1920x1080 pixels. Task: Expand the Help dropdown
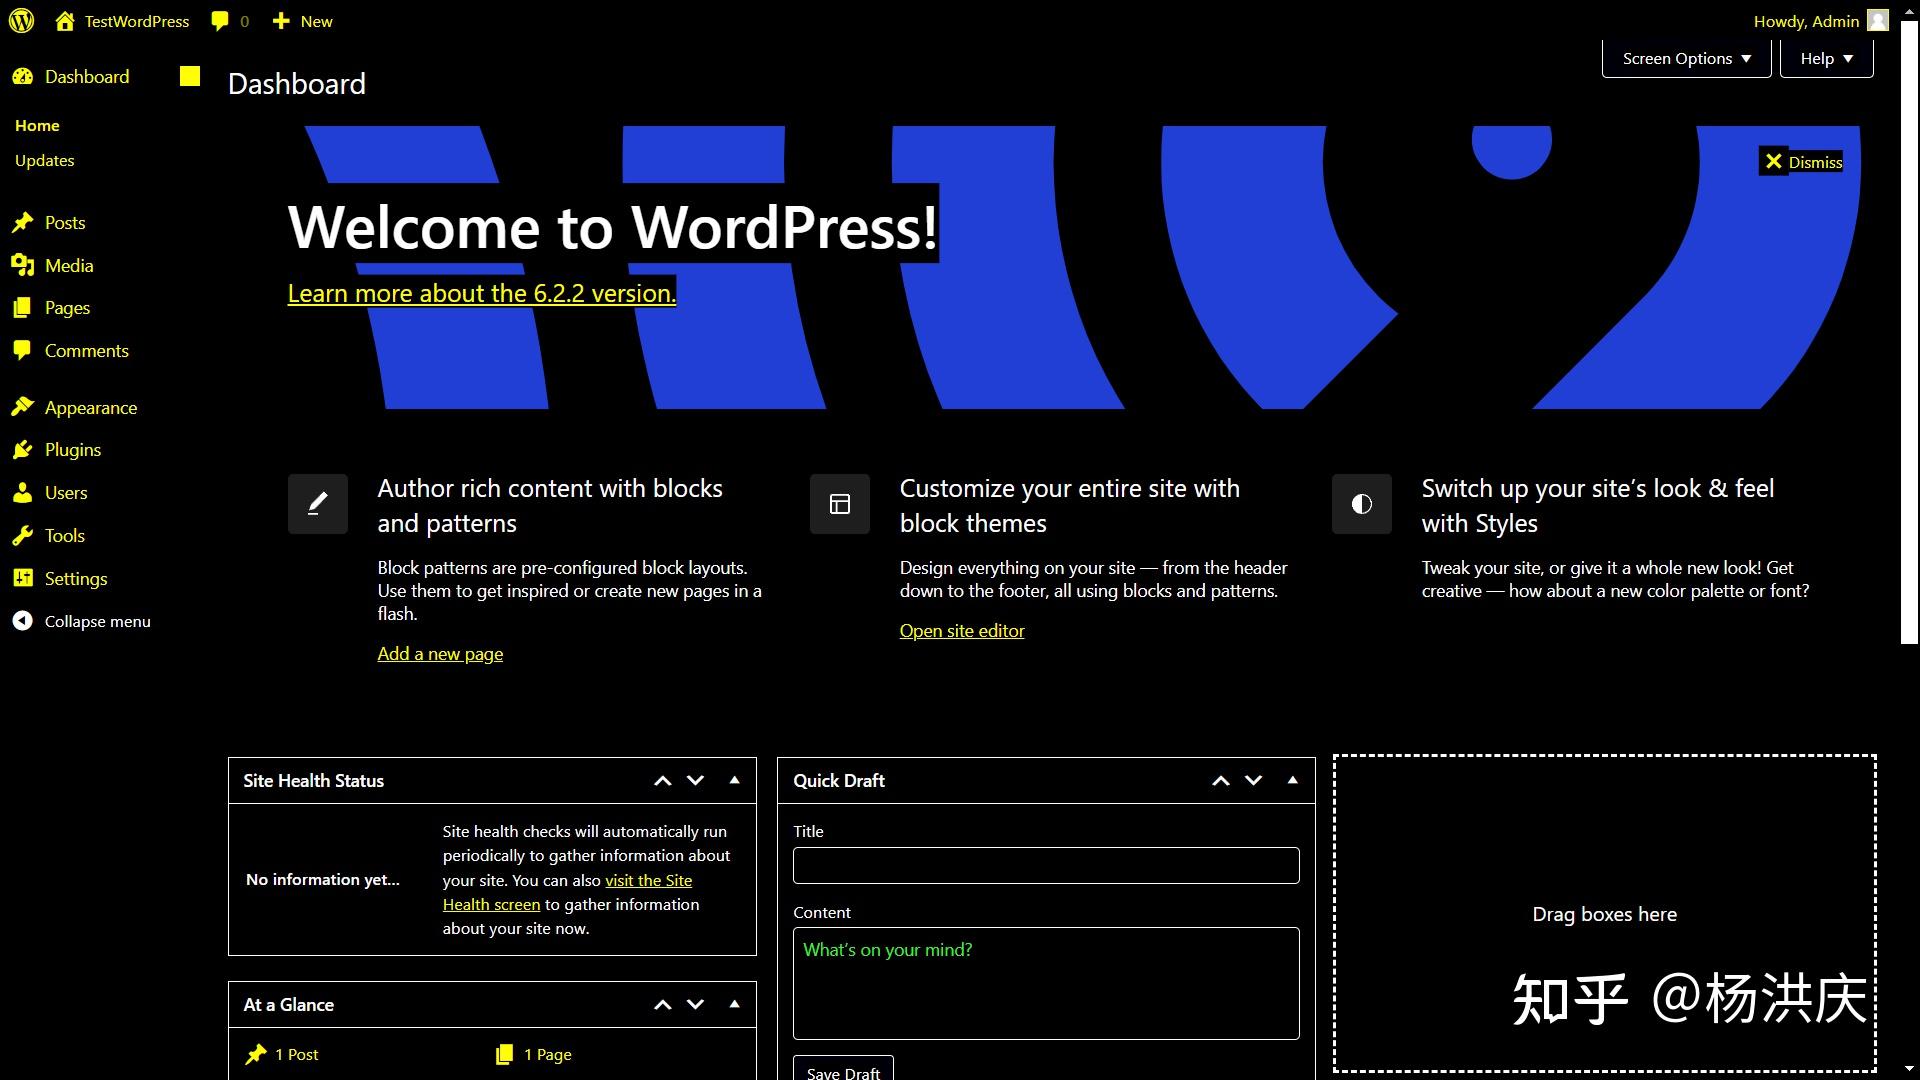point(1826,59)
